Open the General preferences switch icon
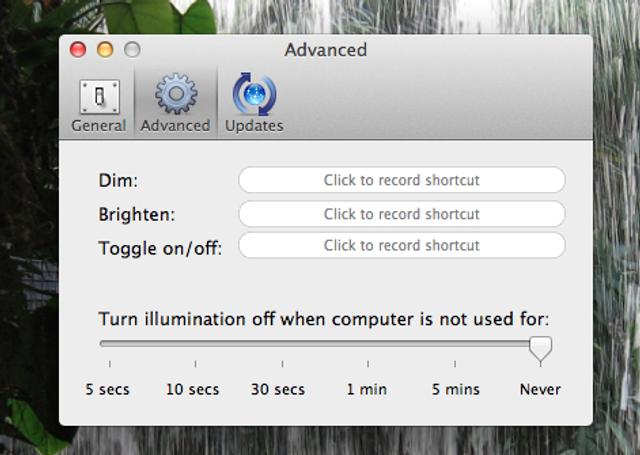This screenshot has height=455, width=640. tap(99, 96)
